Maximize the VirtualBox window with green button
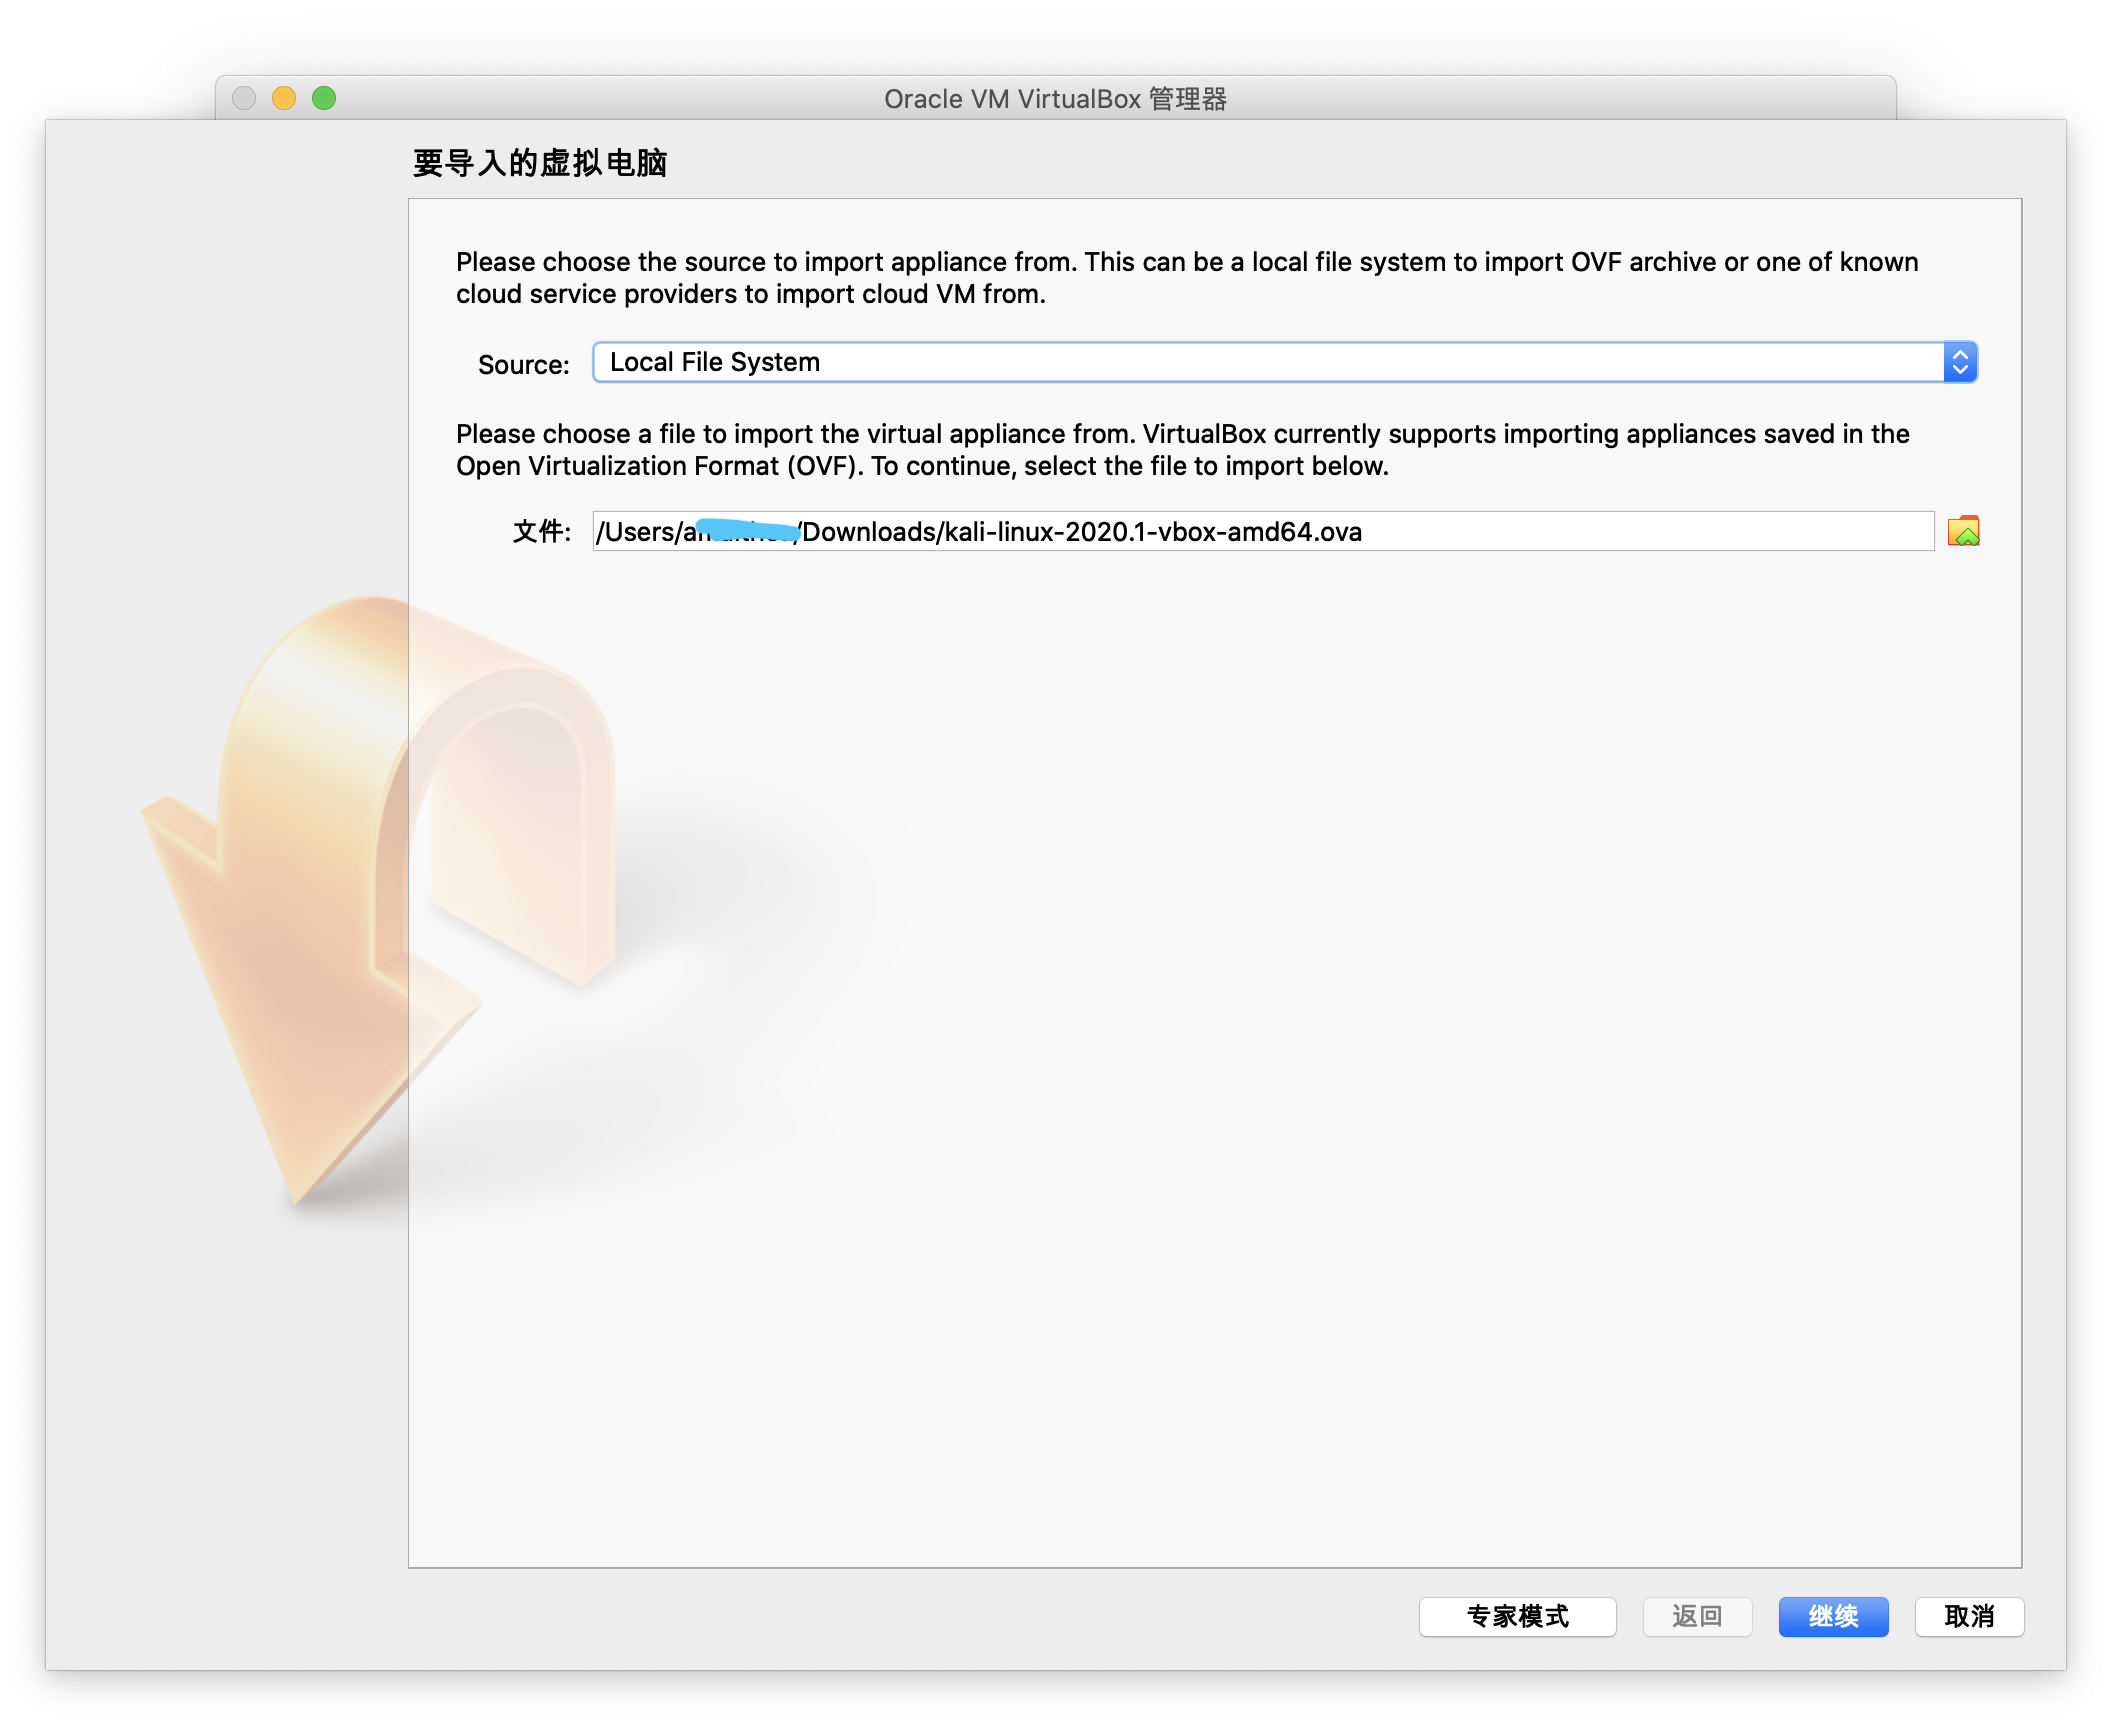This screenshot has width=2112, height=1724. [324, 98]
